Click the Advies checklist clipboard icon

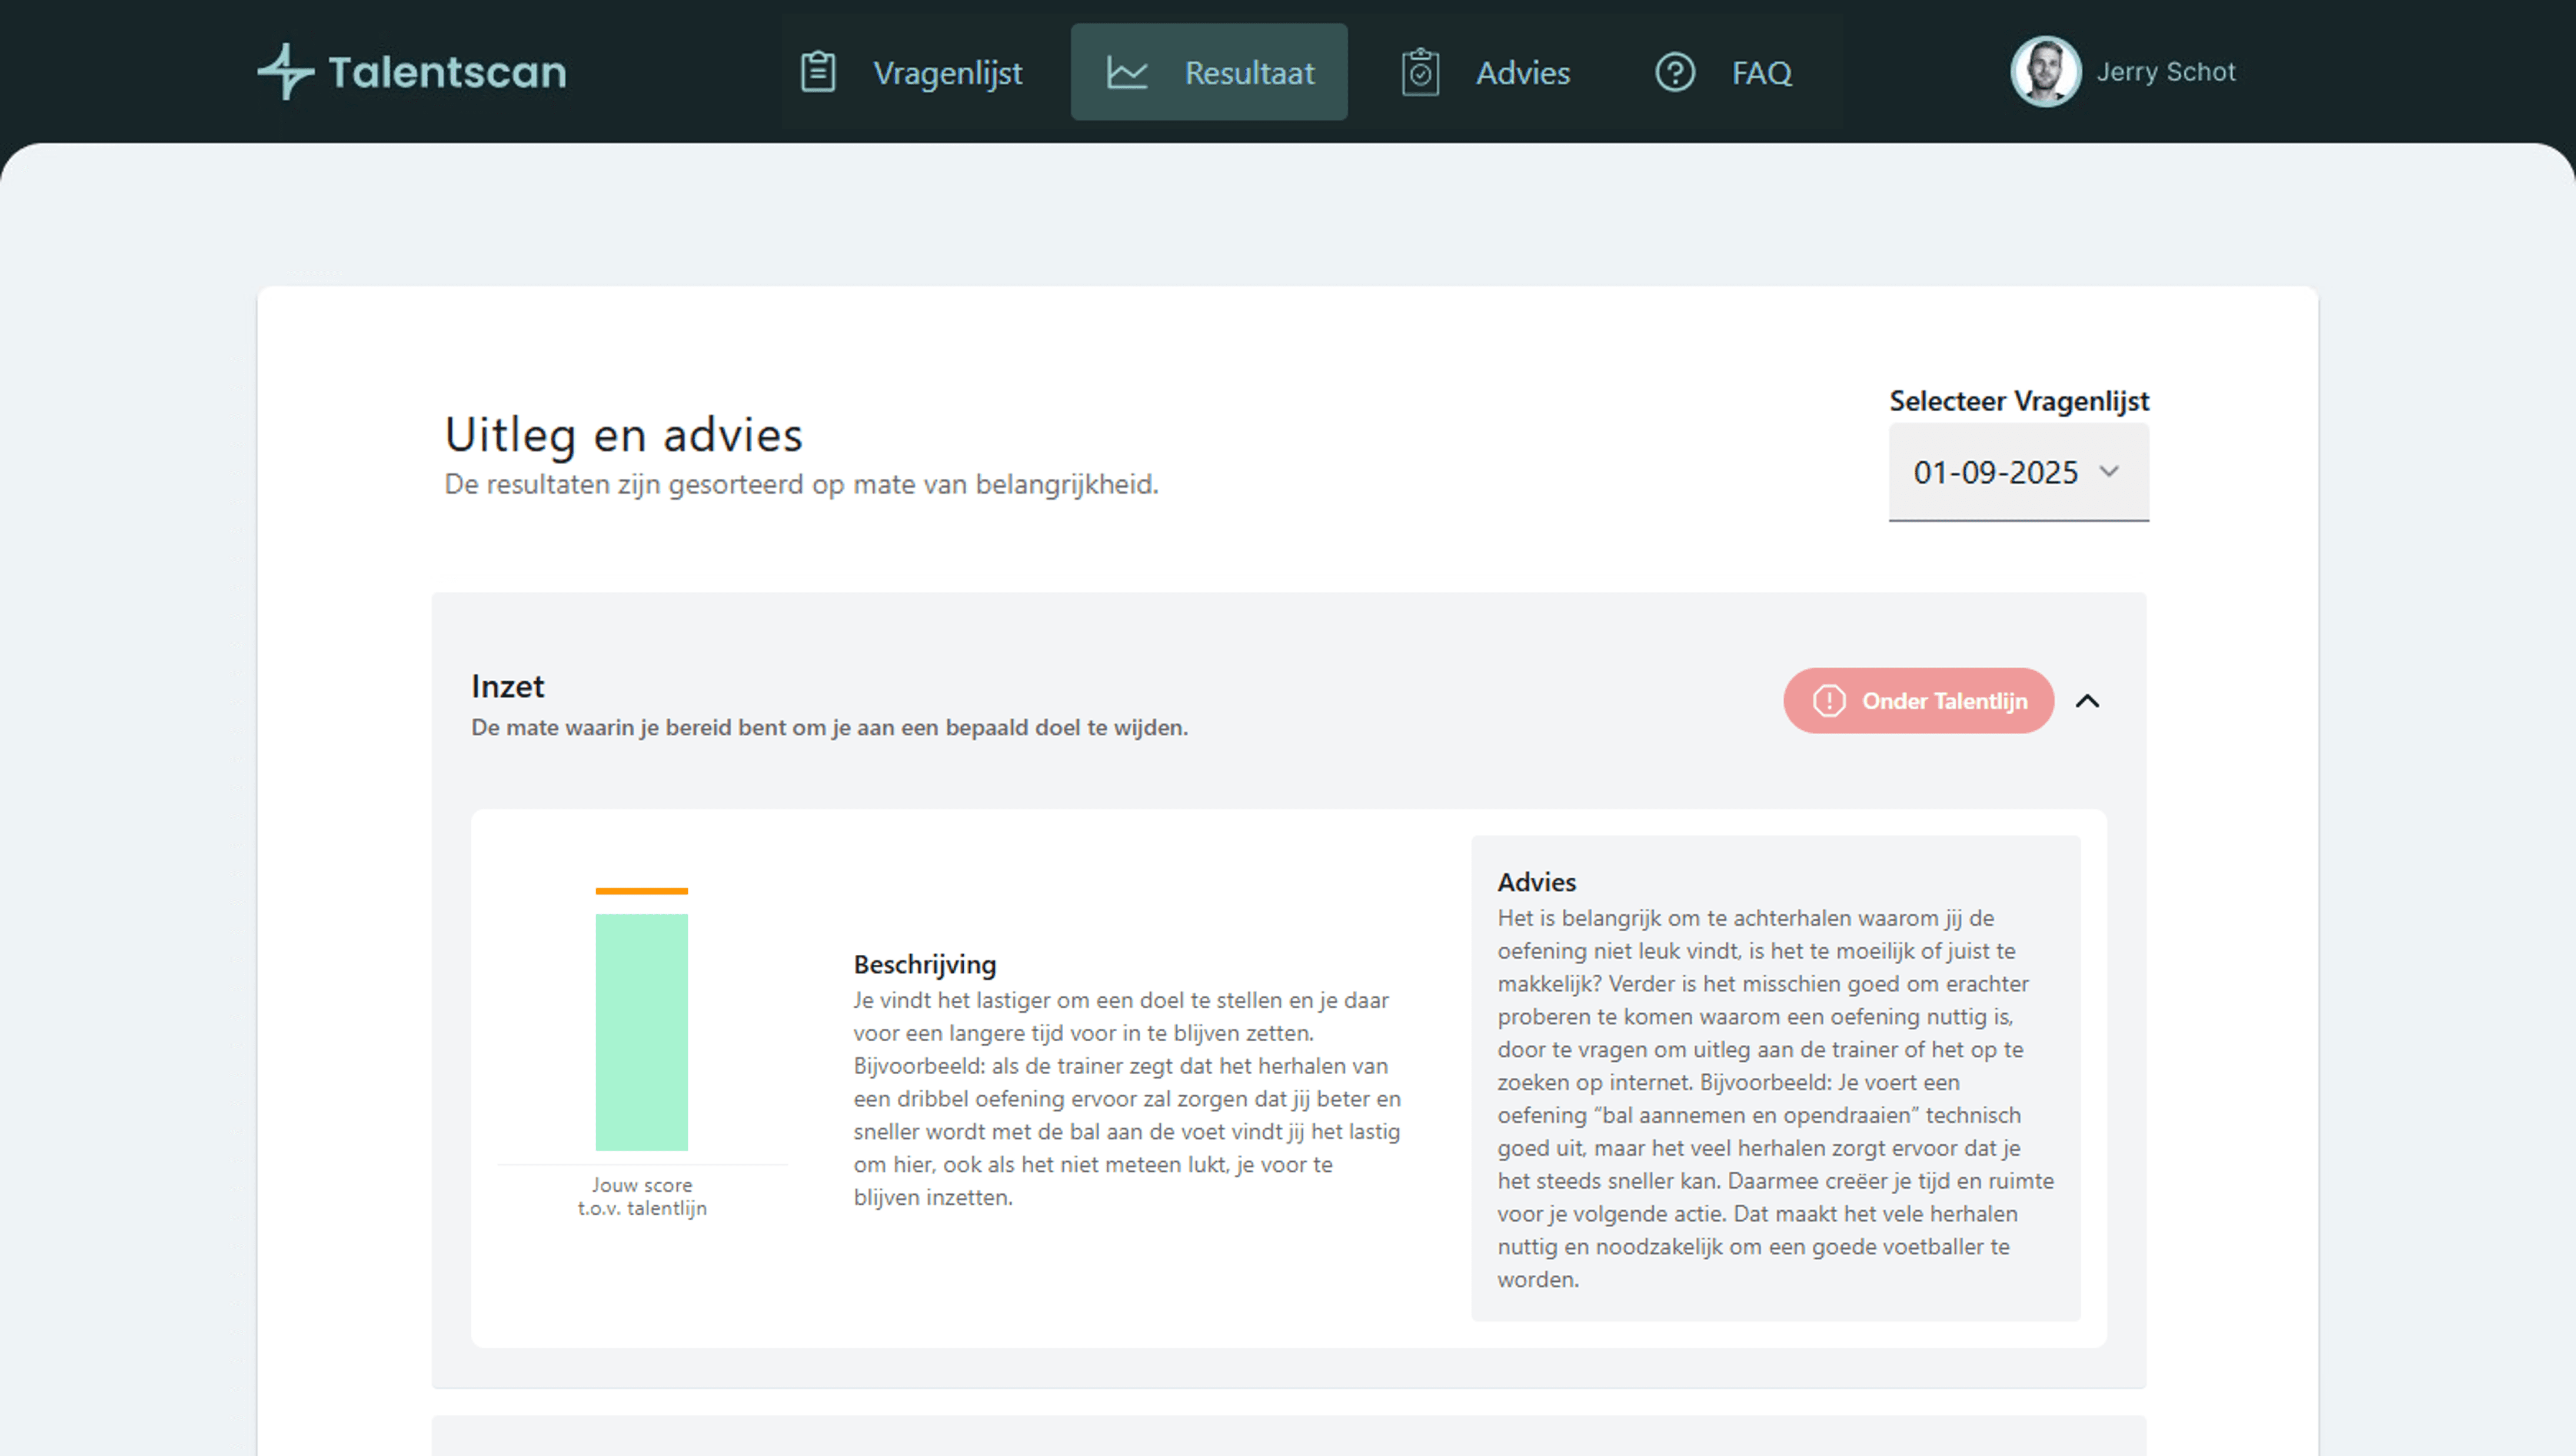tap(1419, 72)
